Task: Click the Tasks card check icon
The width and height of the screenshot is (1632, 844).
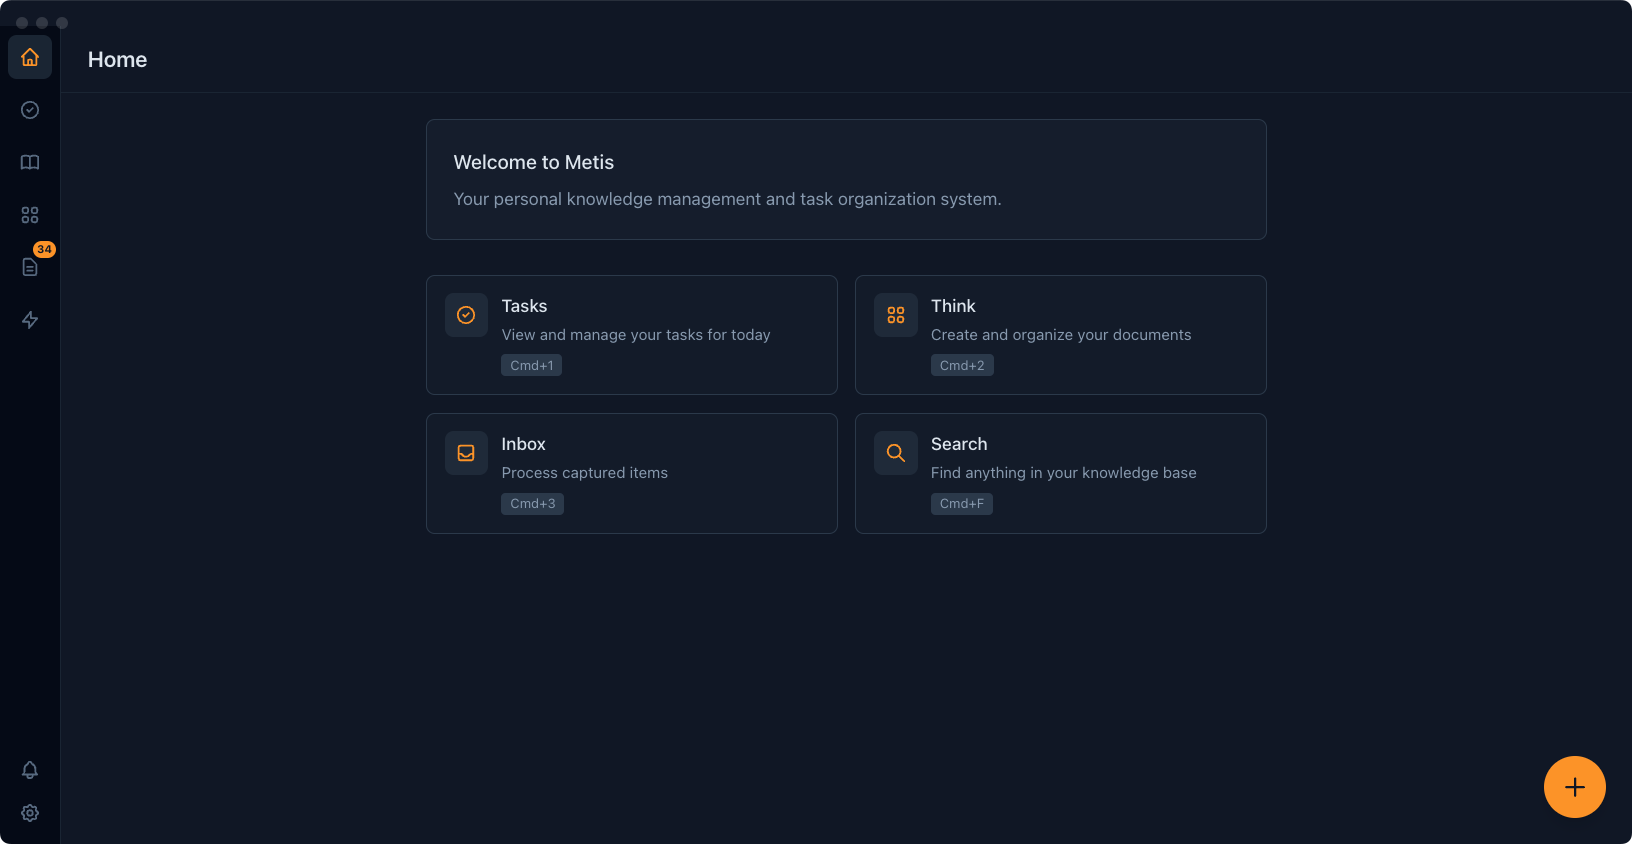Action: point(466,315)
